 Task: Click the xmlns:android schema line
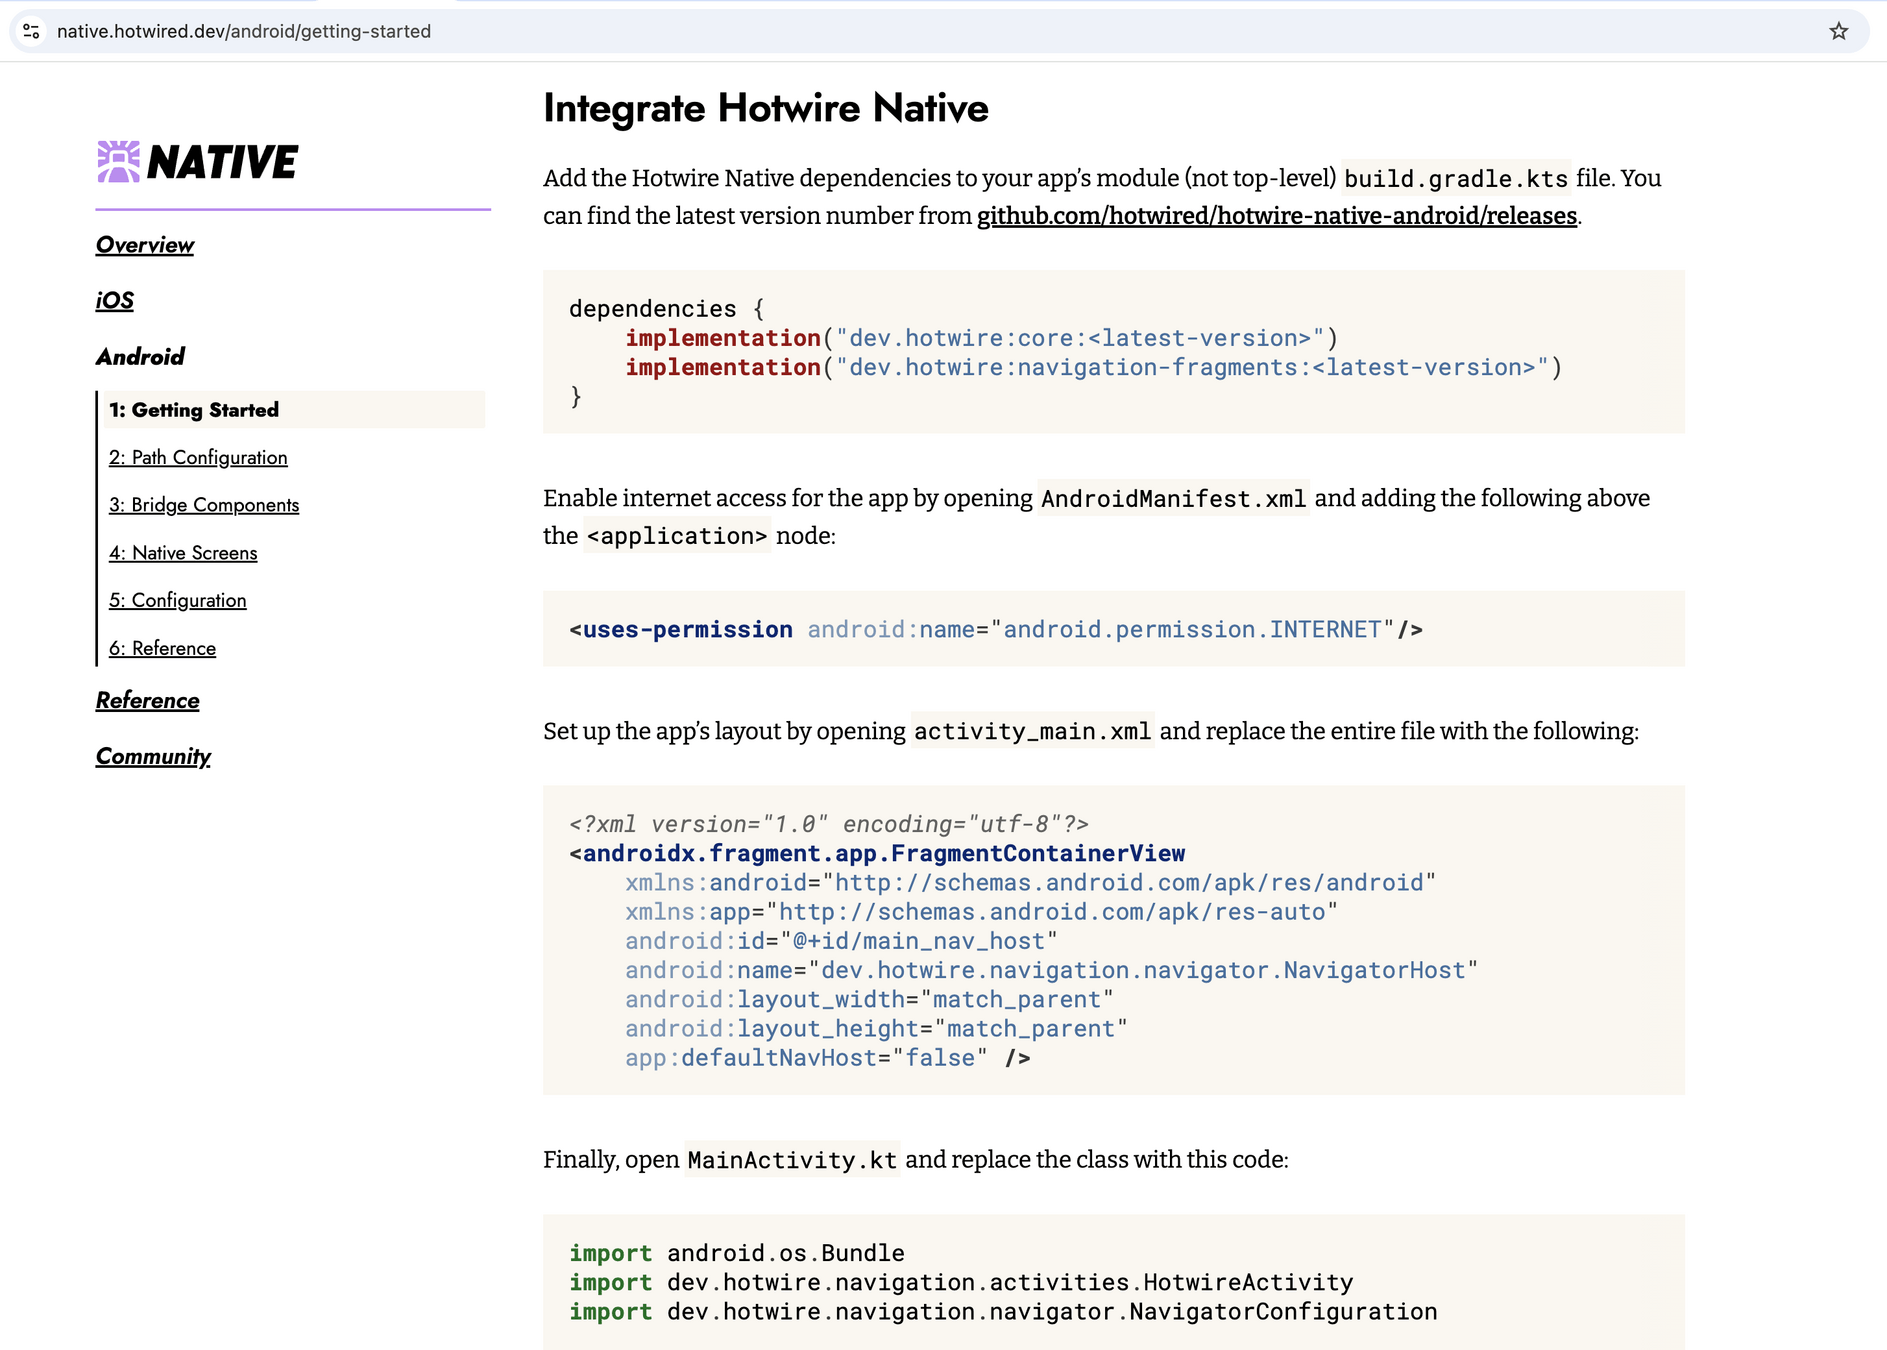(x=1031, y=882)
